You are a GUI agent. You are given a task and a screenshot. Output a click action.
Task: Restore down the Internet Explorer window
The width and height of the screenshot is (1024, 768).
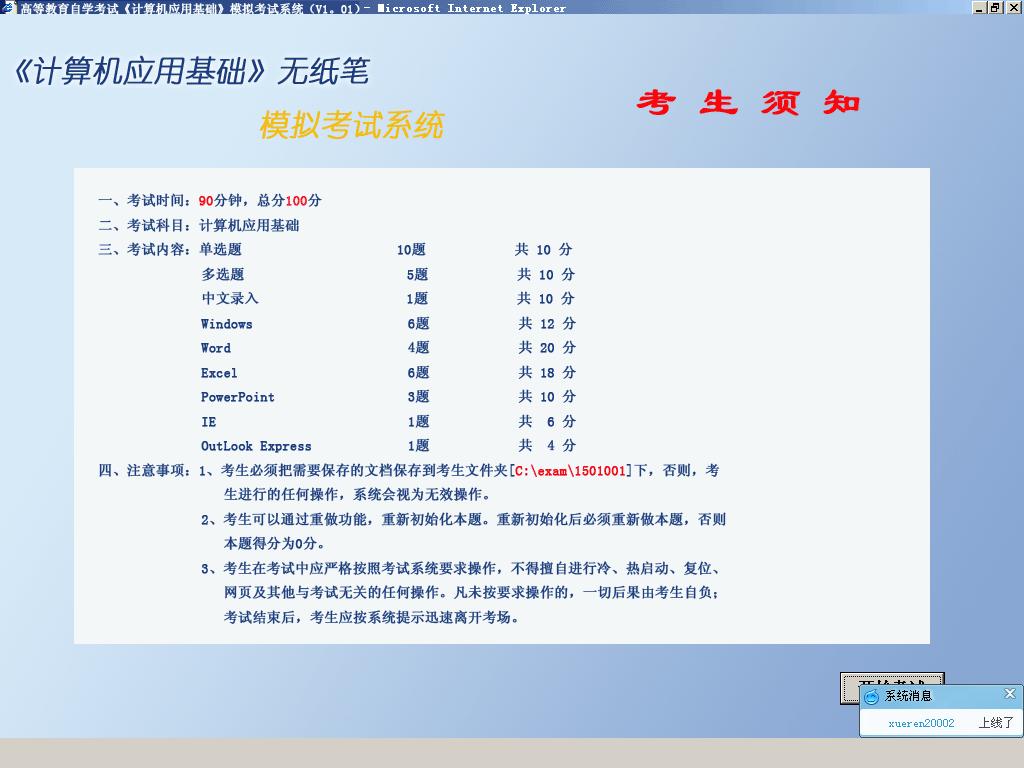pos(995,7)
